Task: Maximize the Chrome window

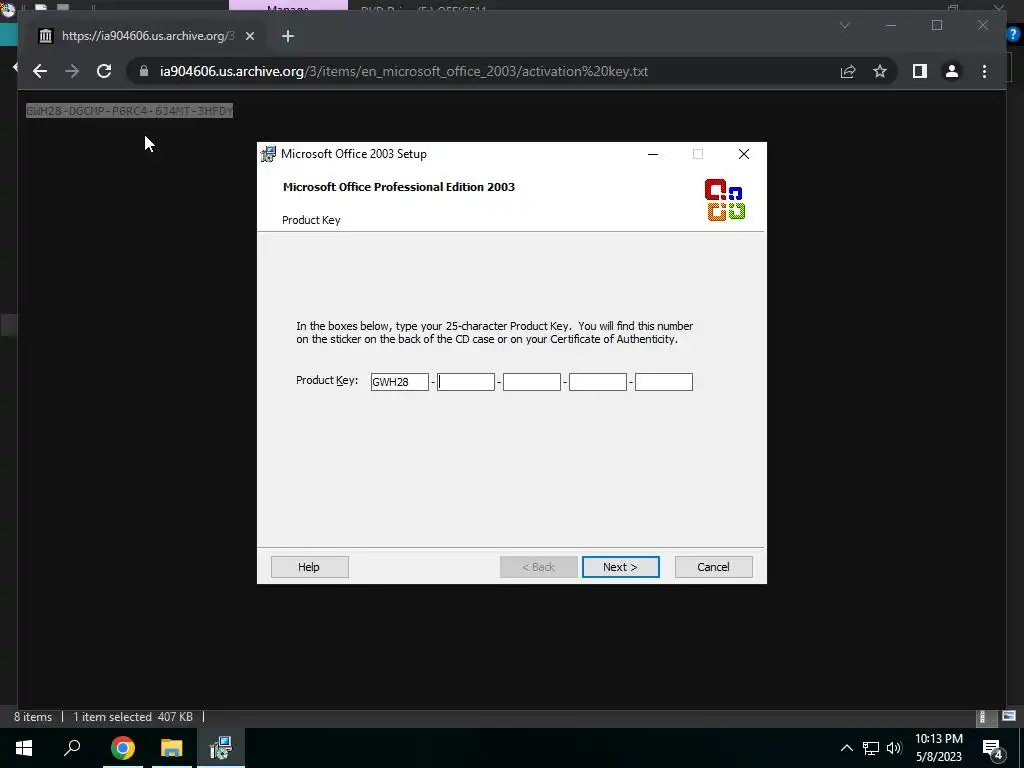Action: 937,25
